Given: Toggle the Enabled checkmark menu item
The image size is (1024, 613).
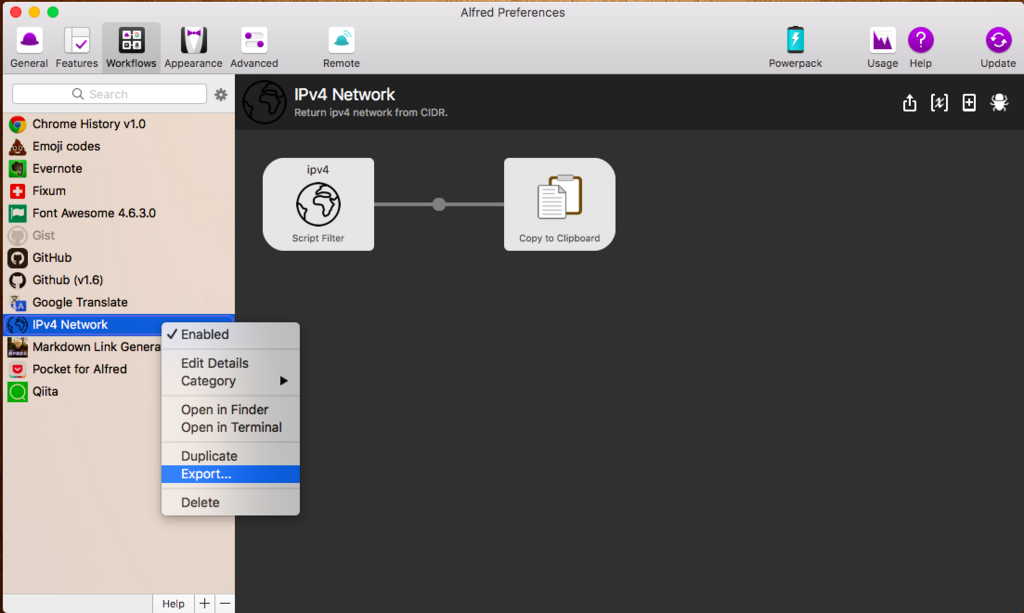Looking at the screenshot, I should coord(231,334).
